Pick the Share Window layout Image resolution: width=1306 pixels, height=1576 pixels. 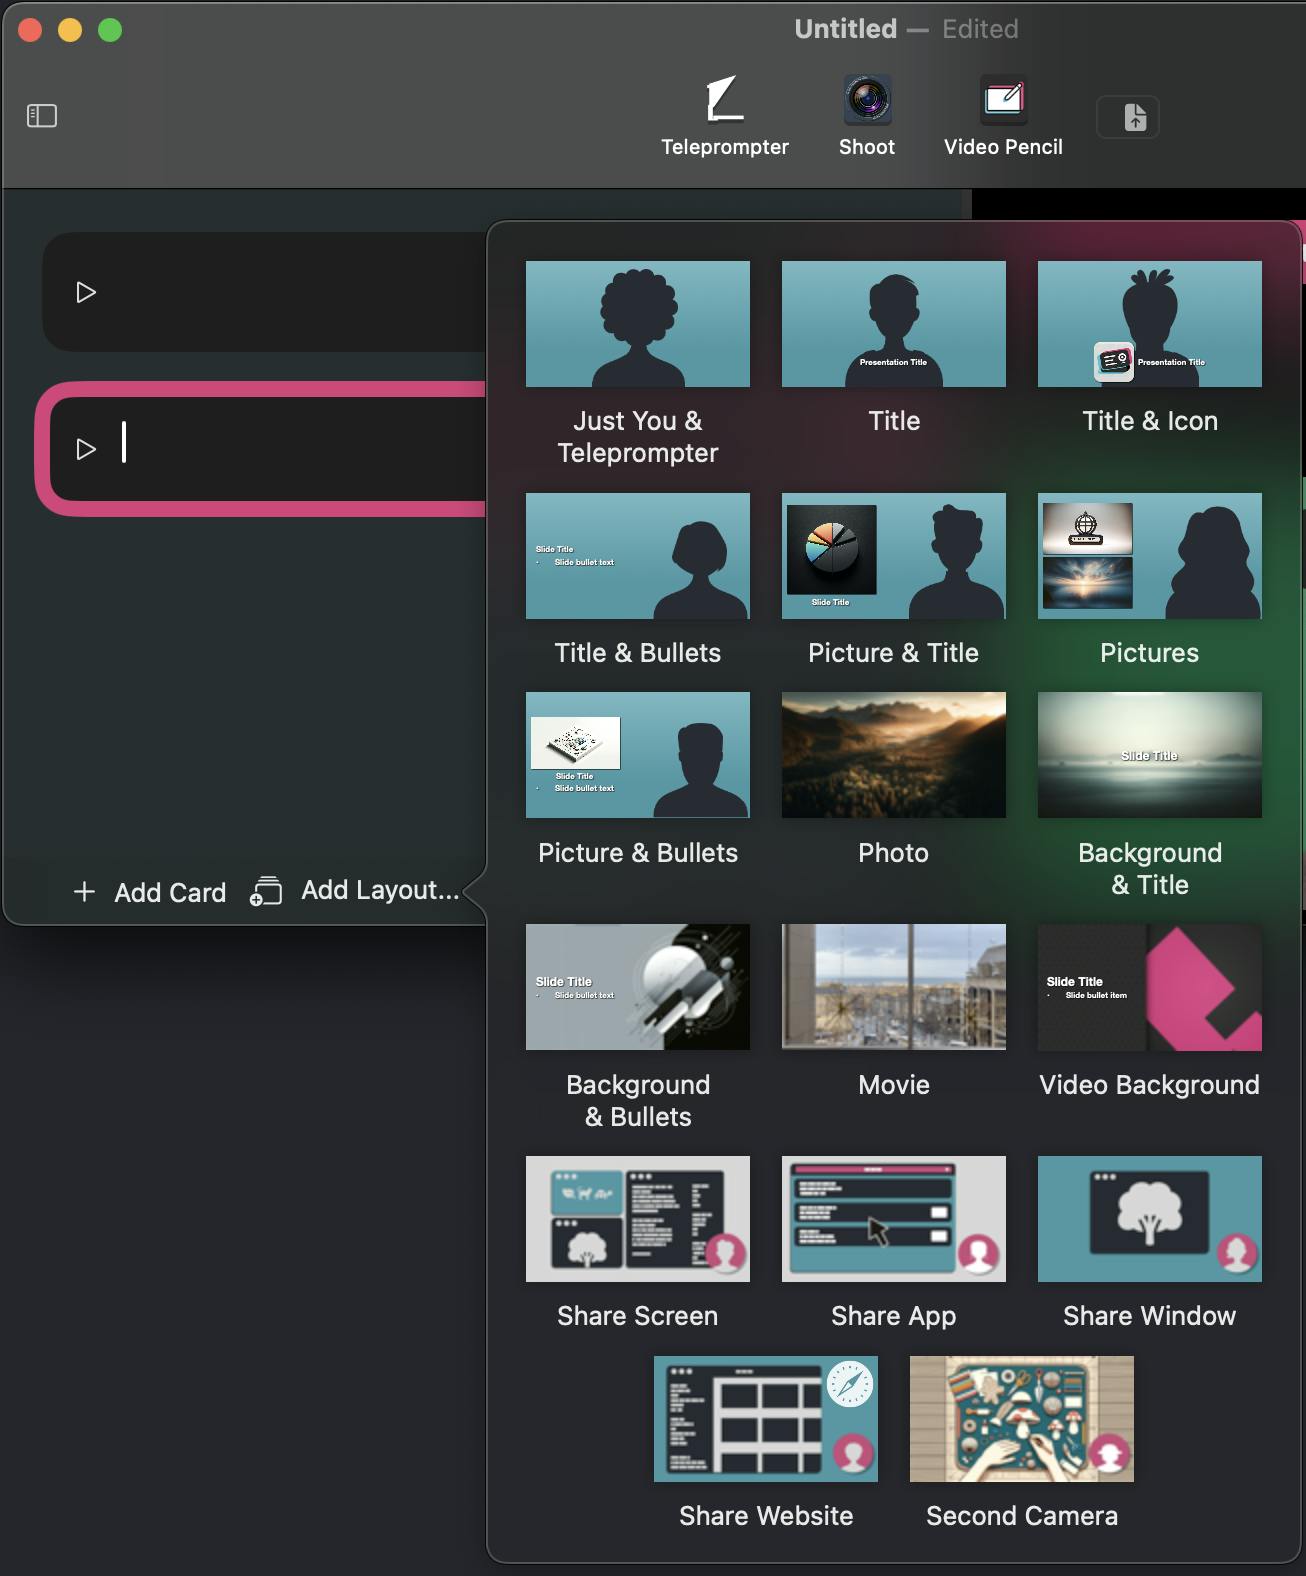1150,1243
